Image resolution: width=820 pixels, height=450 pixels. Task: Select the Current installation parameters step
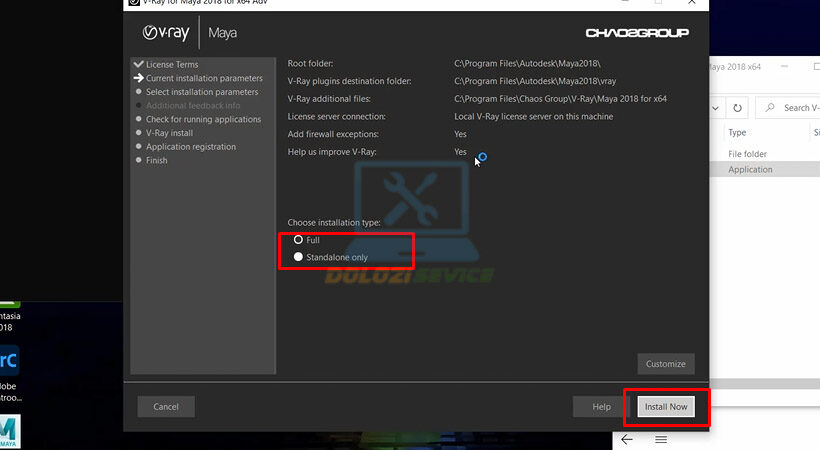203,78
